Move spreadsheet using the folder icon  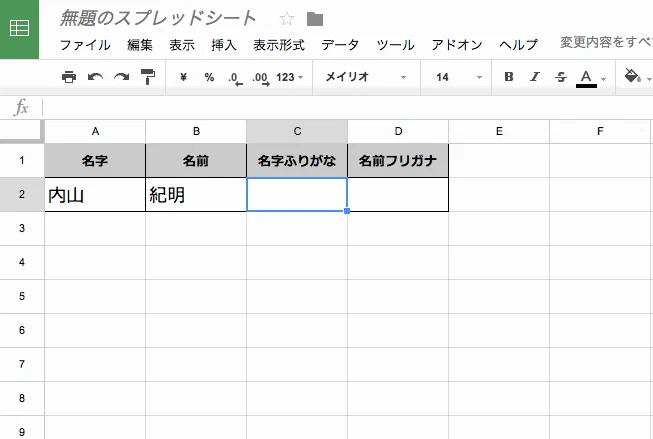pyautogui.click(x=315, y=19)
